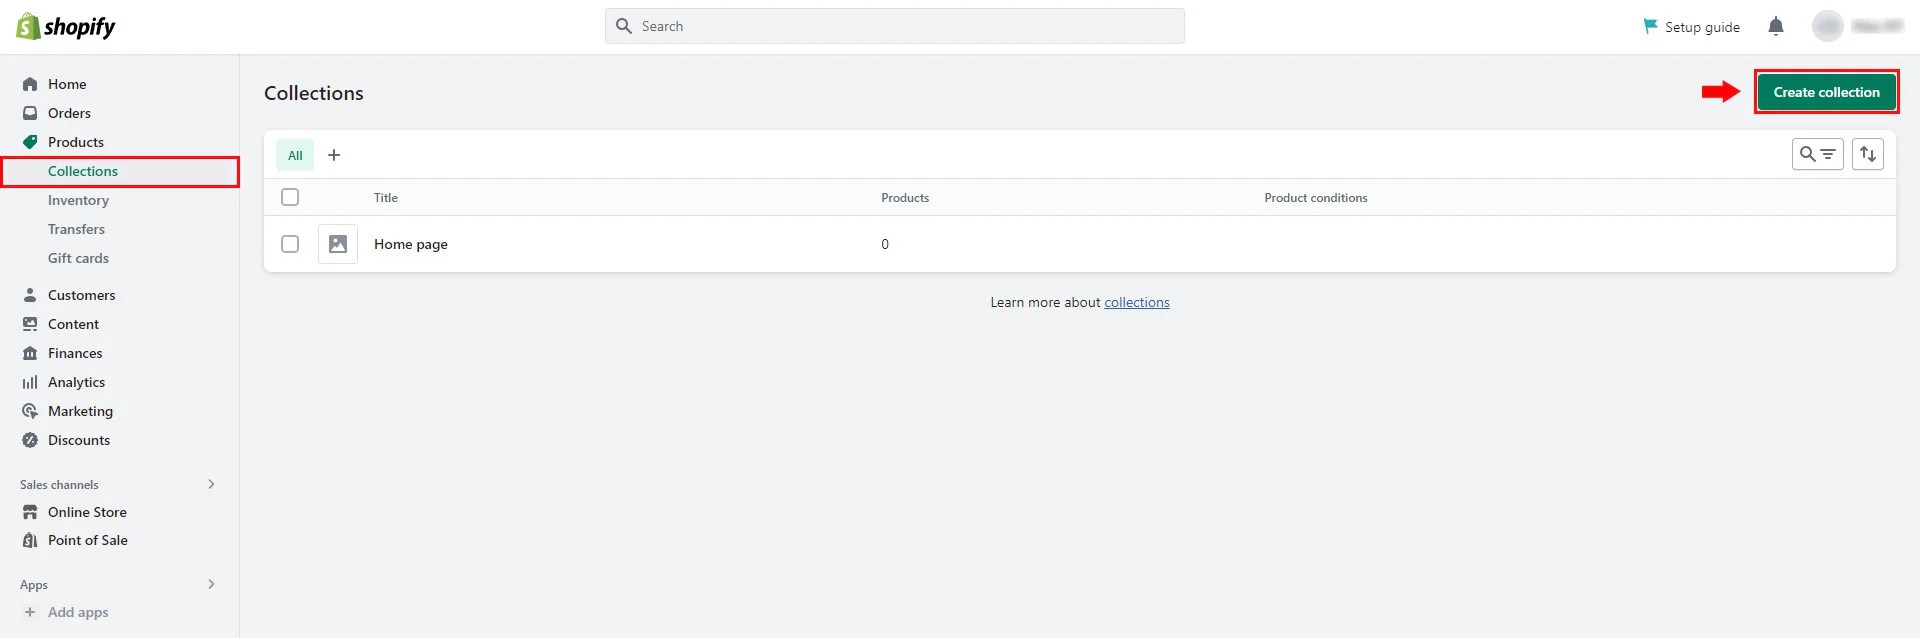
Task: Click the Finances label in sidebar
Action: (x=75, y=353)
